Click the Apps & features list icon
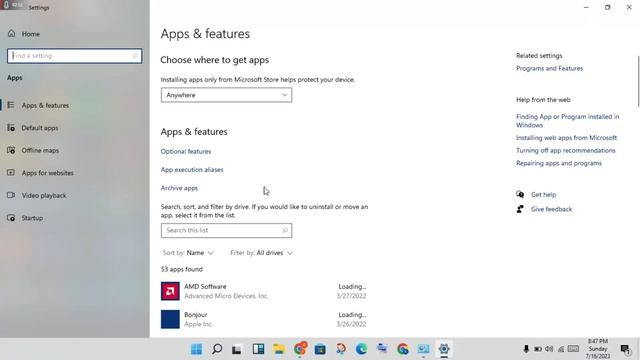Viewport: 640px width, 360px height. (11, 105)
